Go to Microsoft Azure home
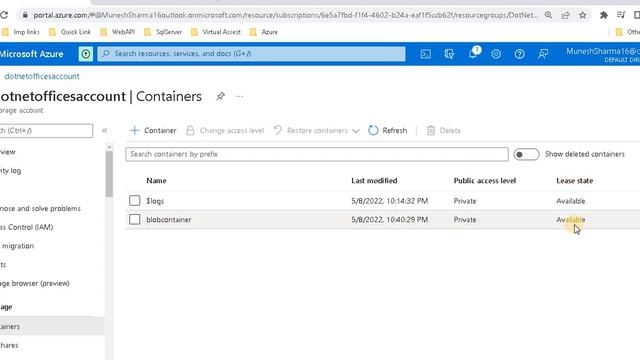Image resolution: width=640 pixels, height=360 pixels. tap(31, 54)
